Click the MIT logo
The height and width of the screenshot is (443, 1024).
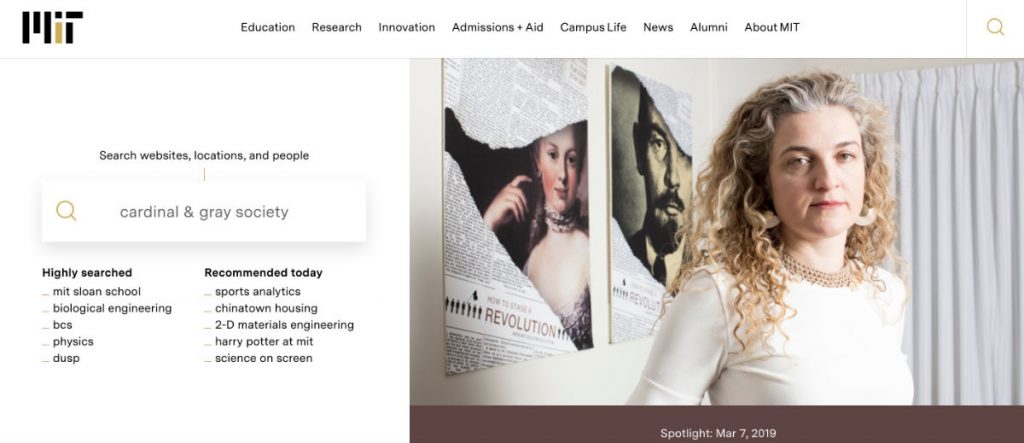pyautogui.click(x=52, y=28)
